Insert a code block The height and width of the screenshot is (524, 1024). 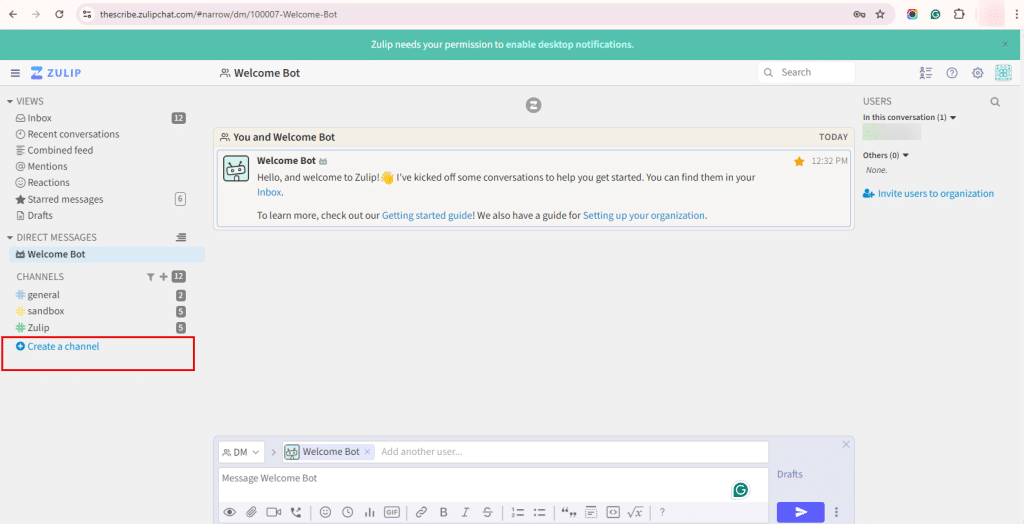[x=613, y=512]
